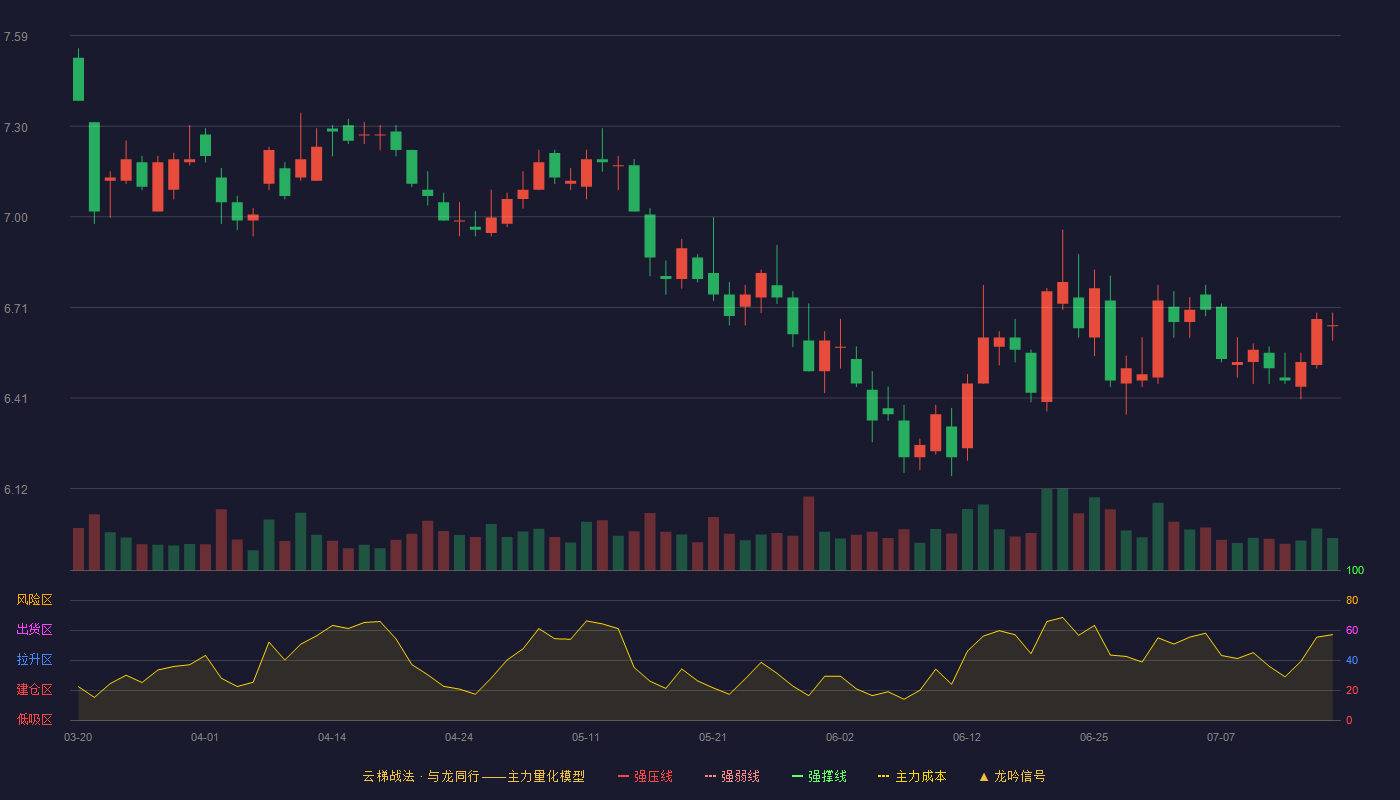This screenshot has width=1400, height=800.
Task: Click the 6.41 price axis label
Action: coord(16,399)
